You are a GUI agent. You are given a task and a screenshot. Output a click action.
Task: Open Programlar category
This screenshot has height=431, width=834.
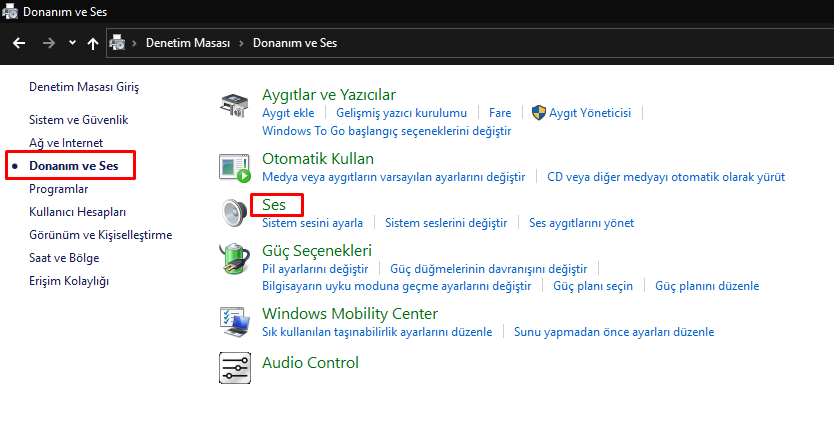[59, 189]
